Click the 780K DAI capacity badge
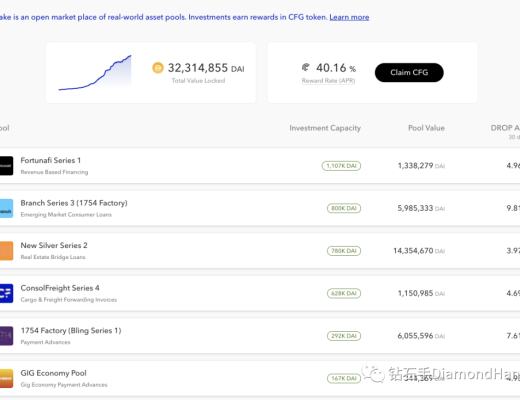The image size is (520, 400). tap(344, 251)
